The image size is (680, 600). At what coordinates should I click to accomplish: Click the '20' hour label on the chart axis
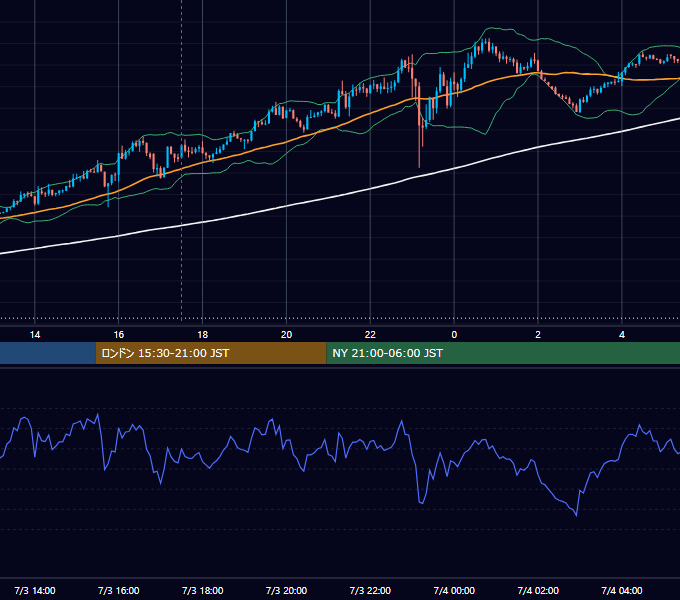(x=286, y=335)
